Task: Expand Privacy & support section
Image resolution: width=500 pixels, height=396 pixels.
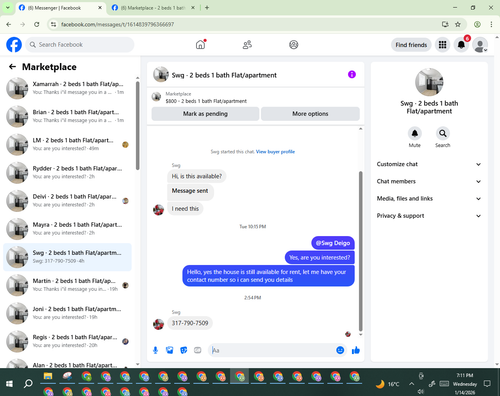Action: pyautogui.click(x=429, y=216)
